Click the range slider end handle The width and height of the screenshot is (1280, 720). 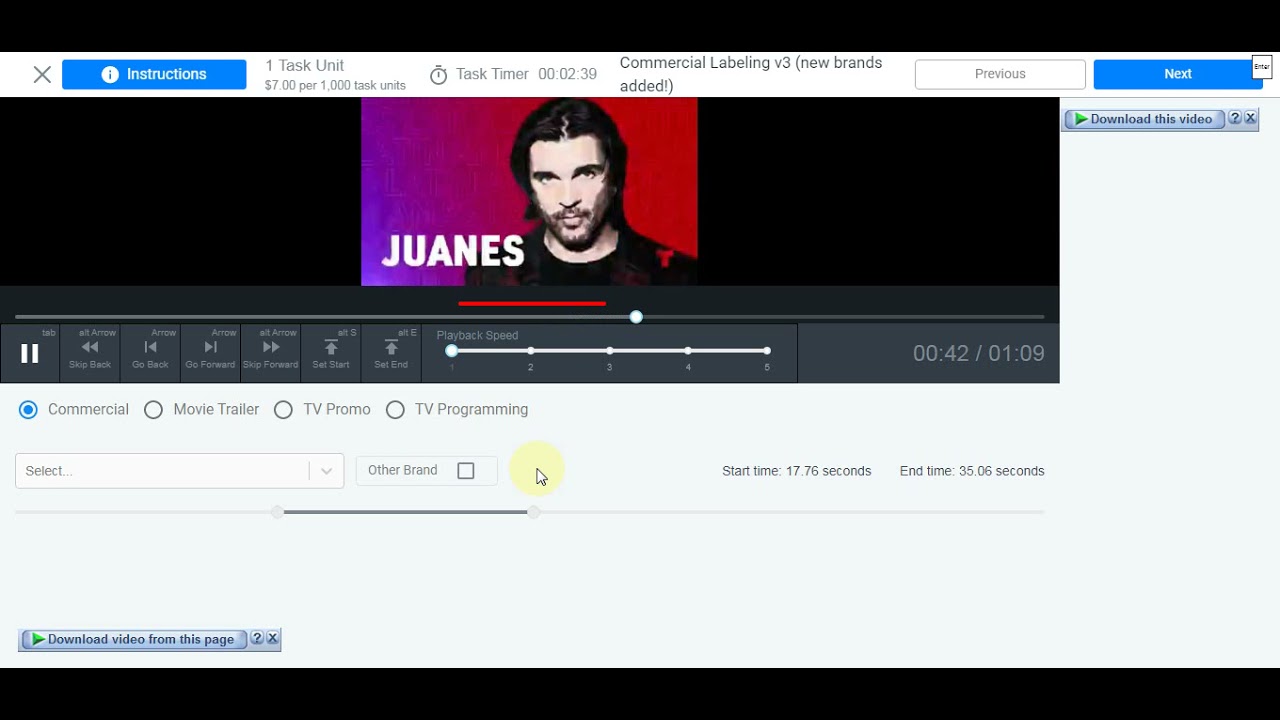pos(534,512)
